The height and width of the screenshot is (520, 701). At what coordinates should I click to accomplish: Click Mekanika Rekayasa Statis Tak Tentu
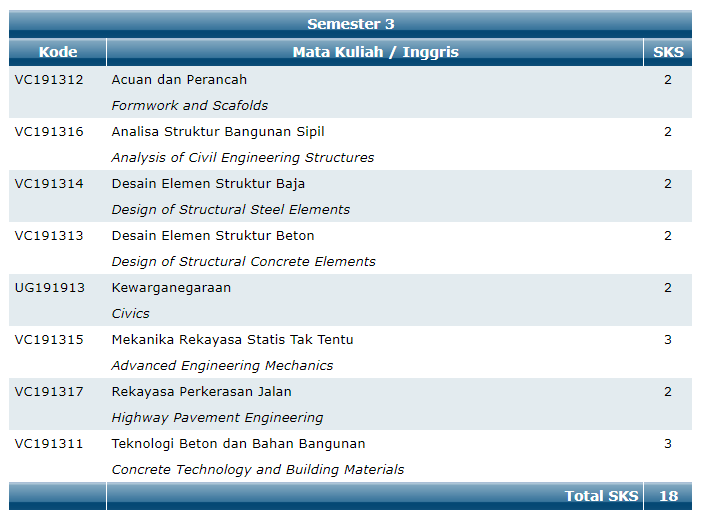(232, 340)
